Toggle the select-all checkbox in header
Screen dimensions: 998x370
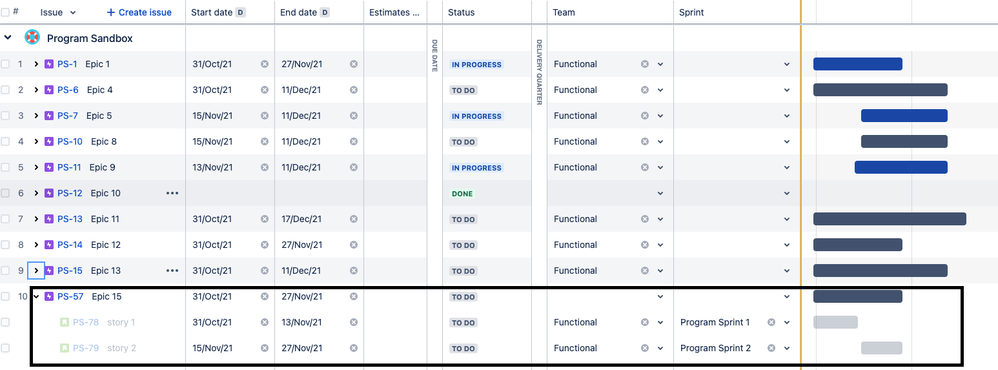tap(5, 12)
